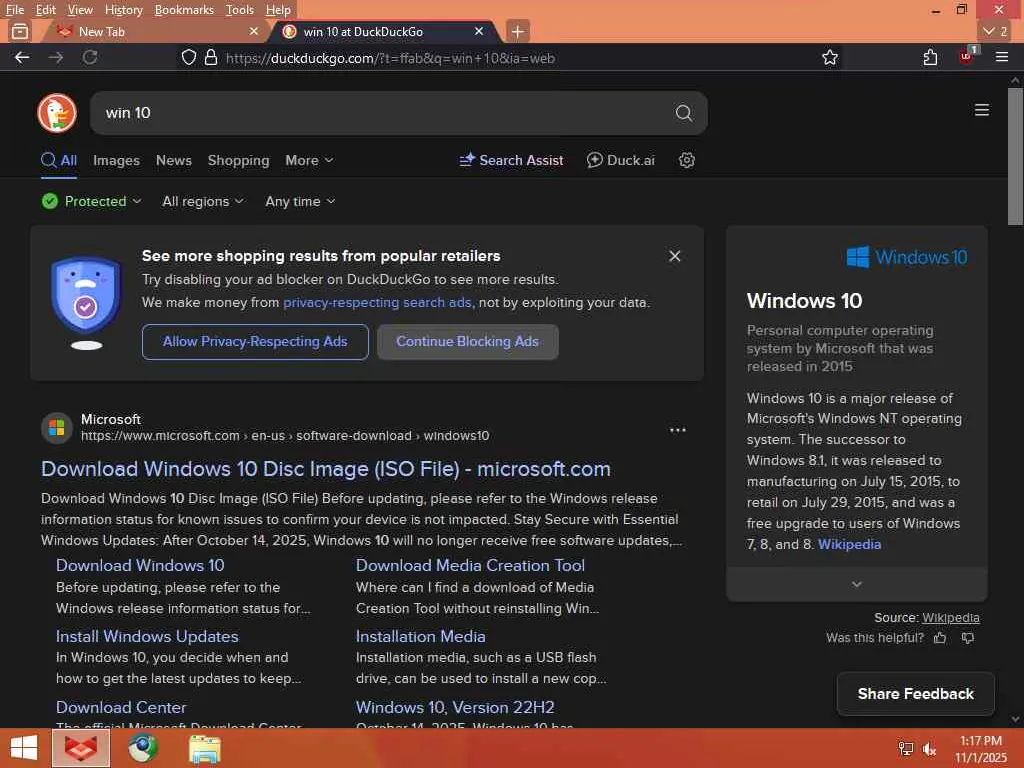The width and height of the screenshot is (1024, 768).
Task: Expand the Windows 10 info panel chevron
Action: point(856,584)
